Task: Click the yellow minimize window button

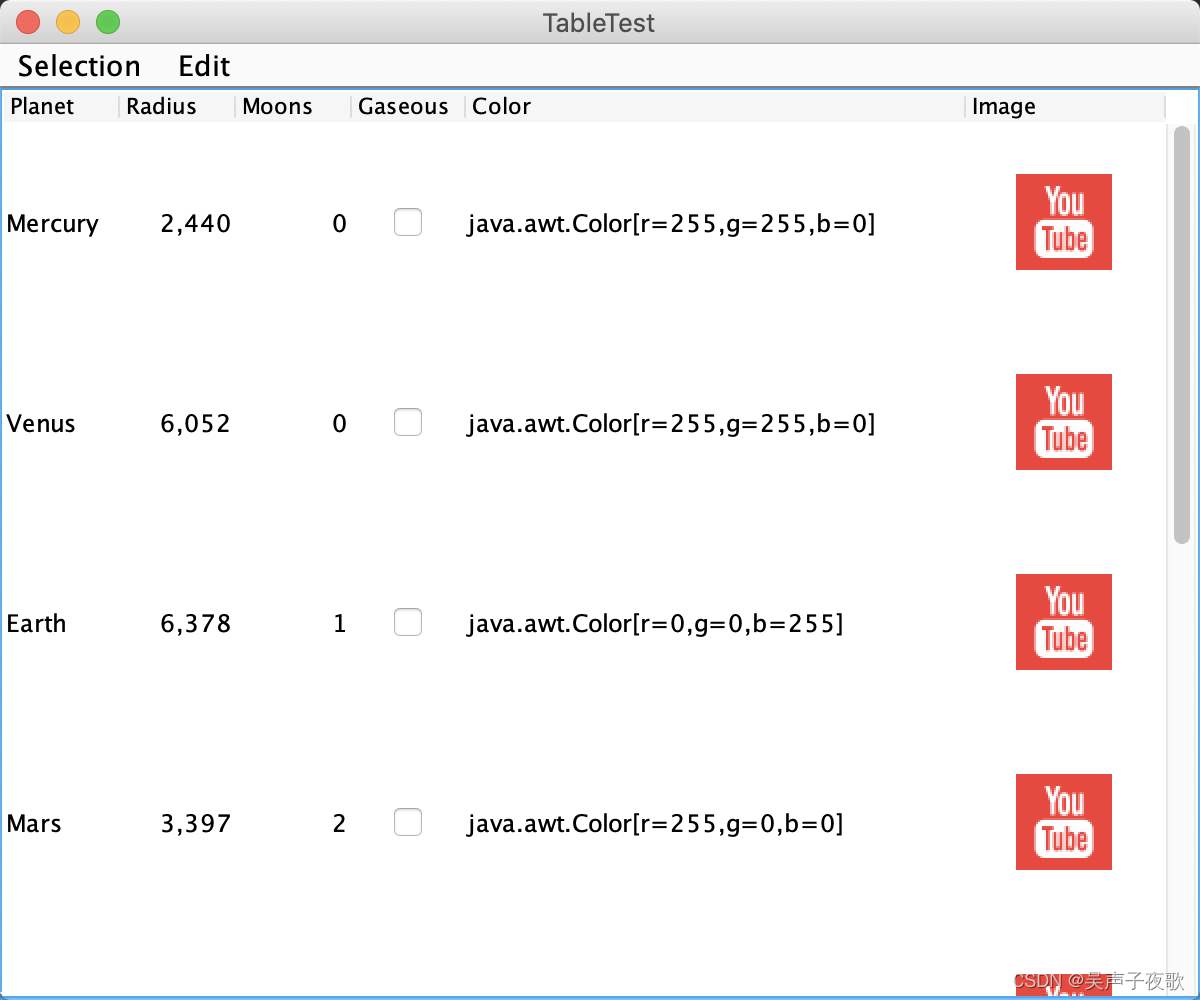Action: (x=67, y=21)
